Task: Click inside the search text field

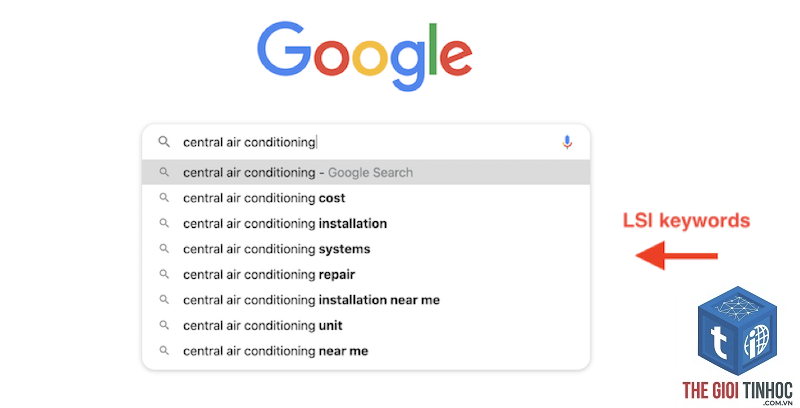Action: [367, 142]
